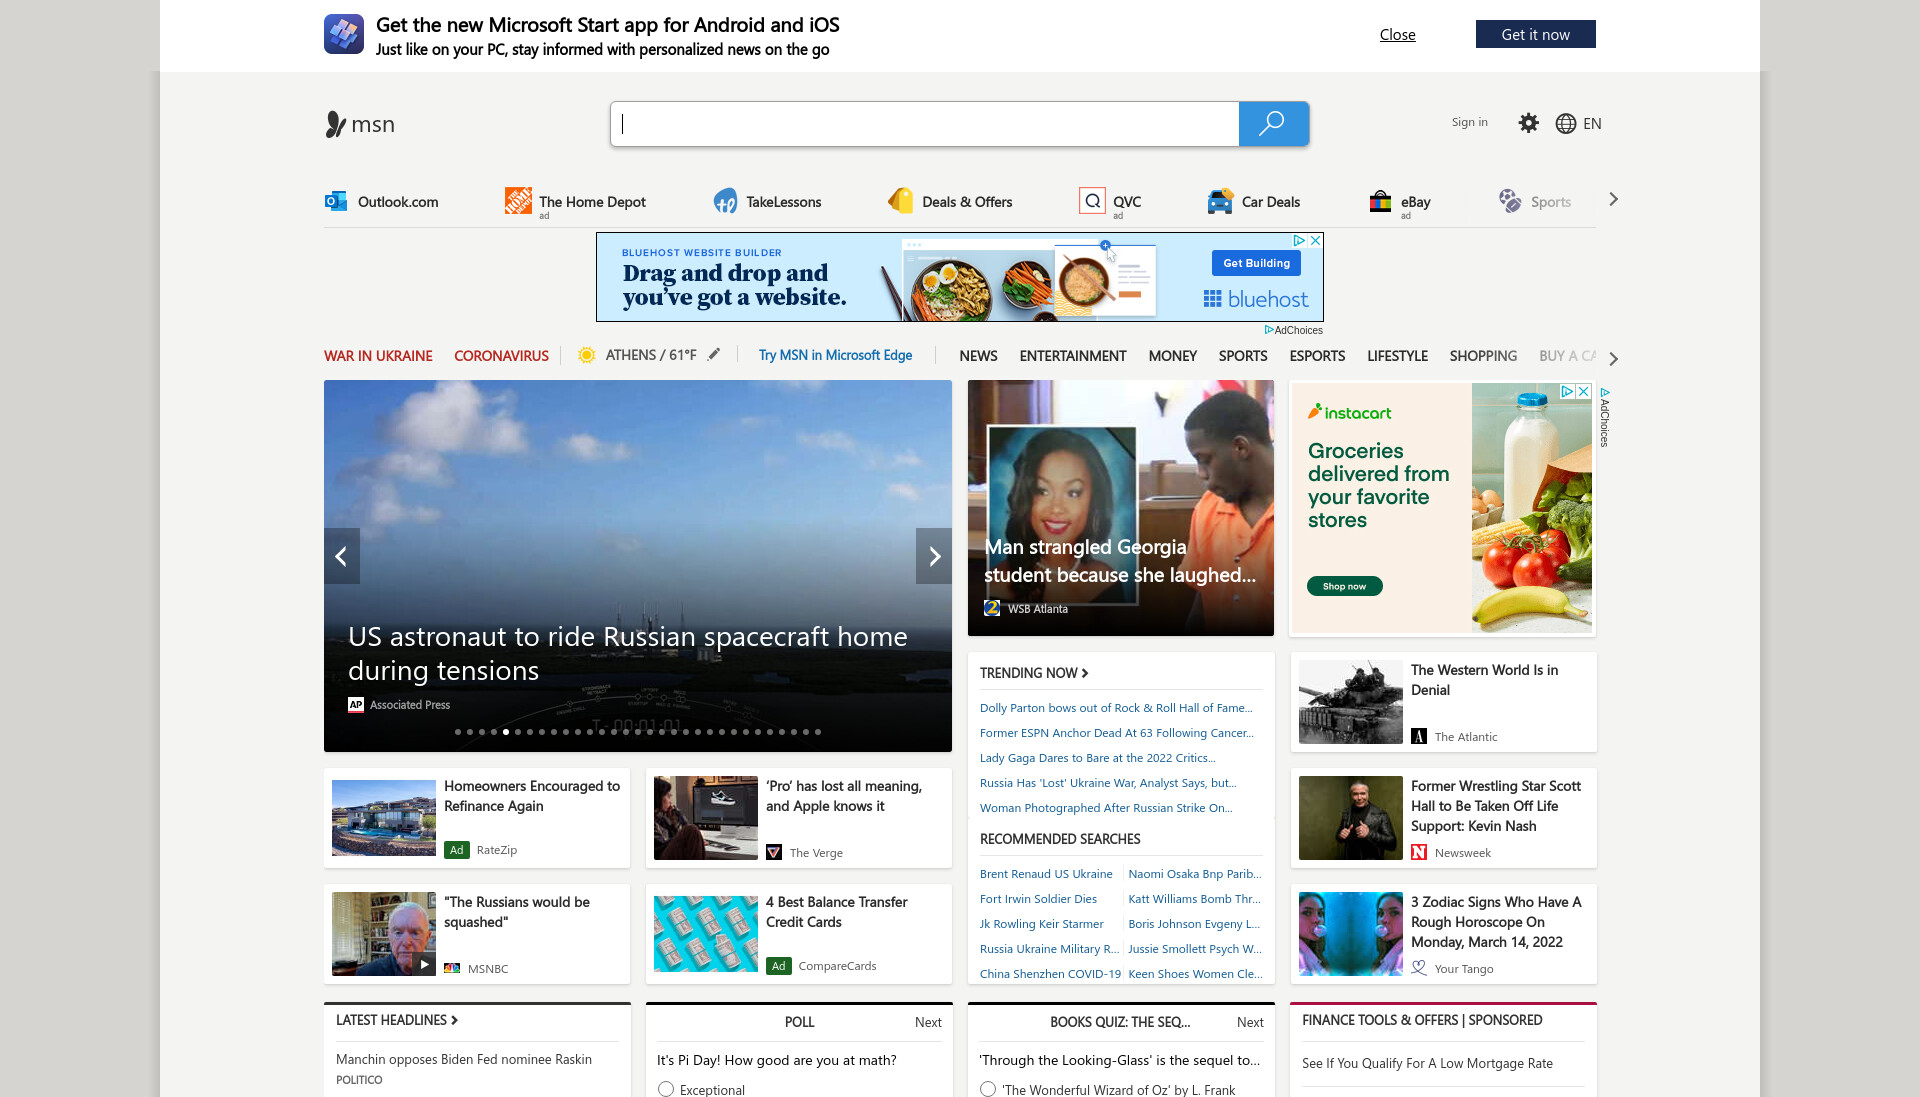
Task: Click Close on the app banner
Action: click(1397, 34)
